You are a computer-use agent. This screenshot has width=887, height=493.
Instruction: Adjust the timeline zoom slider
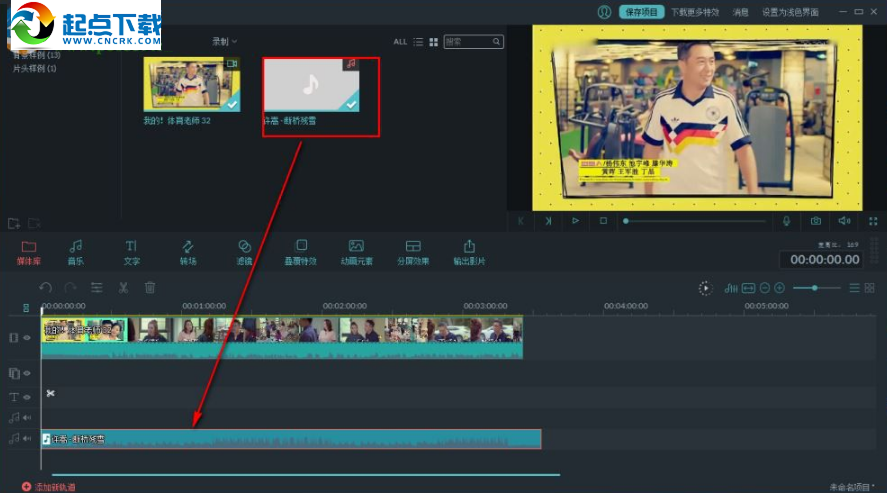coord(815,288)
